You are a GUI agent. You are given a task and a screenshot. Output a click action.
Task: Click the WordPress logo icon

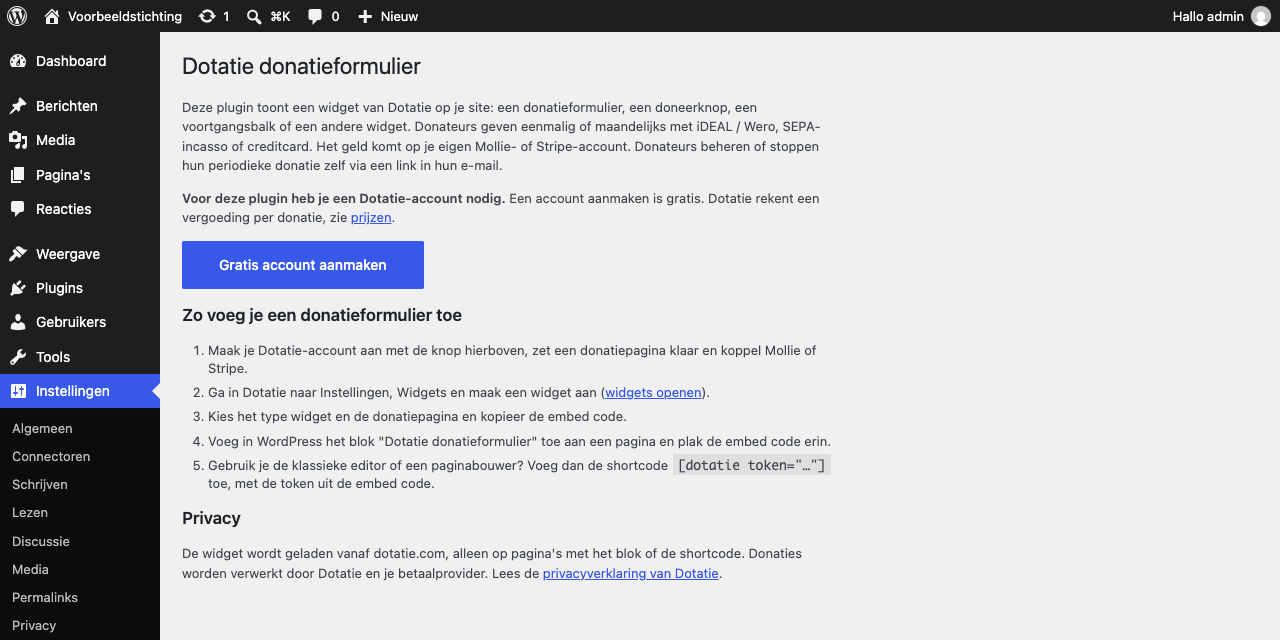(17, 16)
